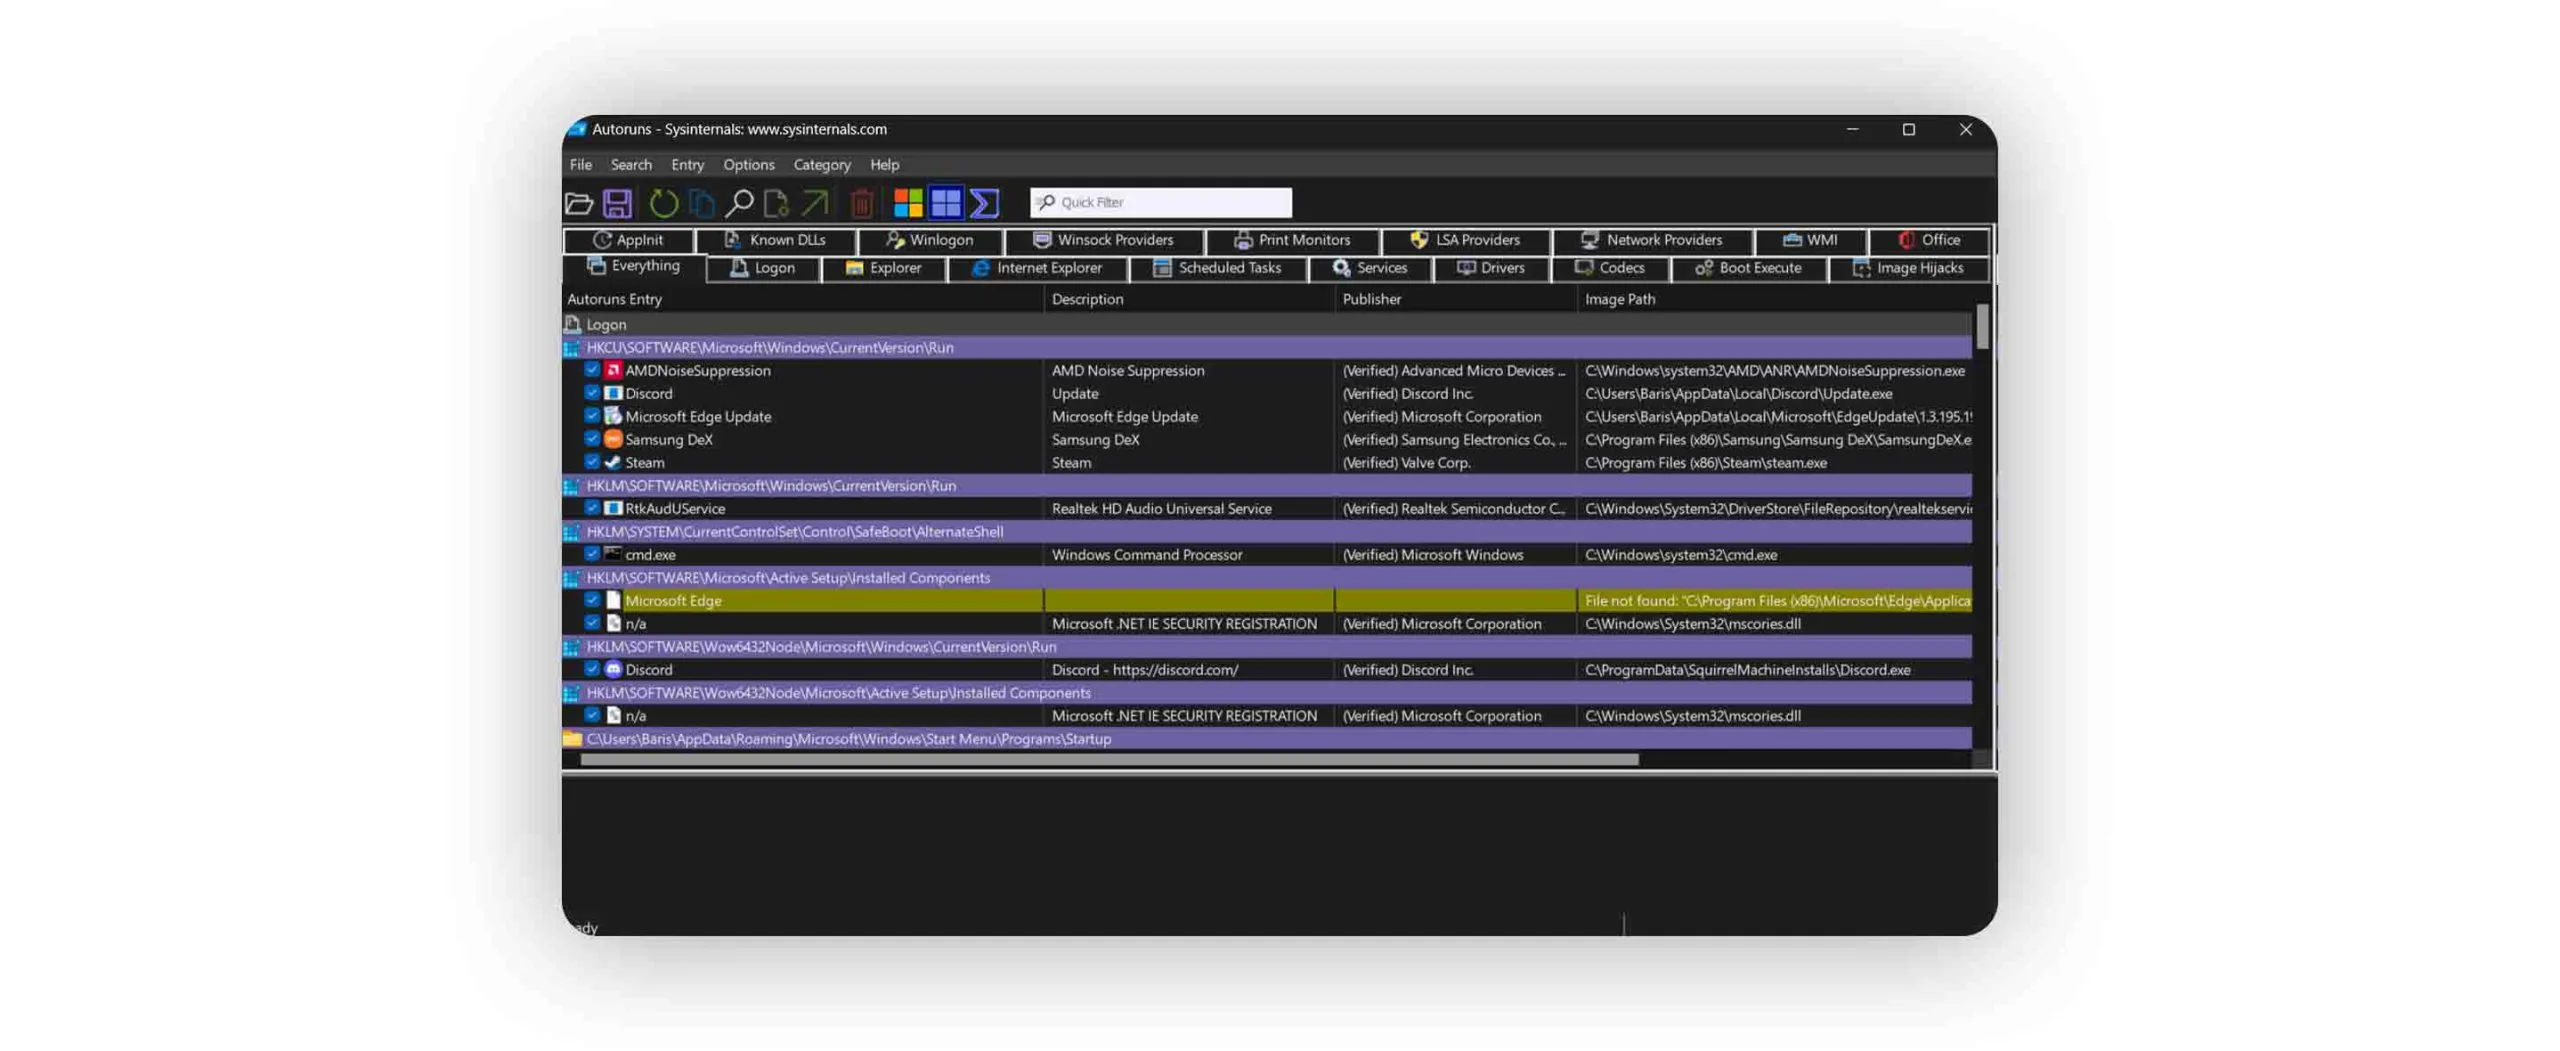The image size is (2560, 1051).
Task: Sort by the Publisher column header
Action: 1371,299
